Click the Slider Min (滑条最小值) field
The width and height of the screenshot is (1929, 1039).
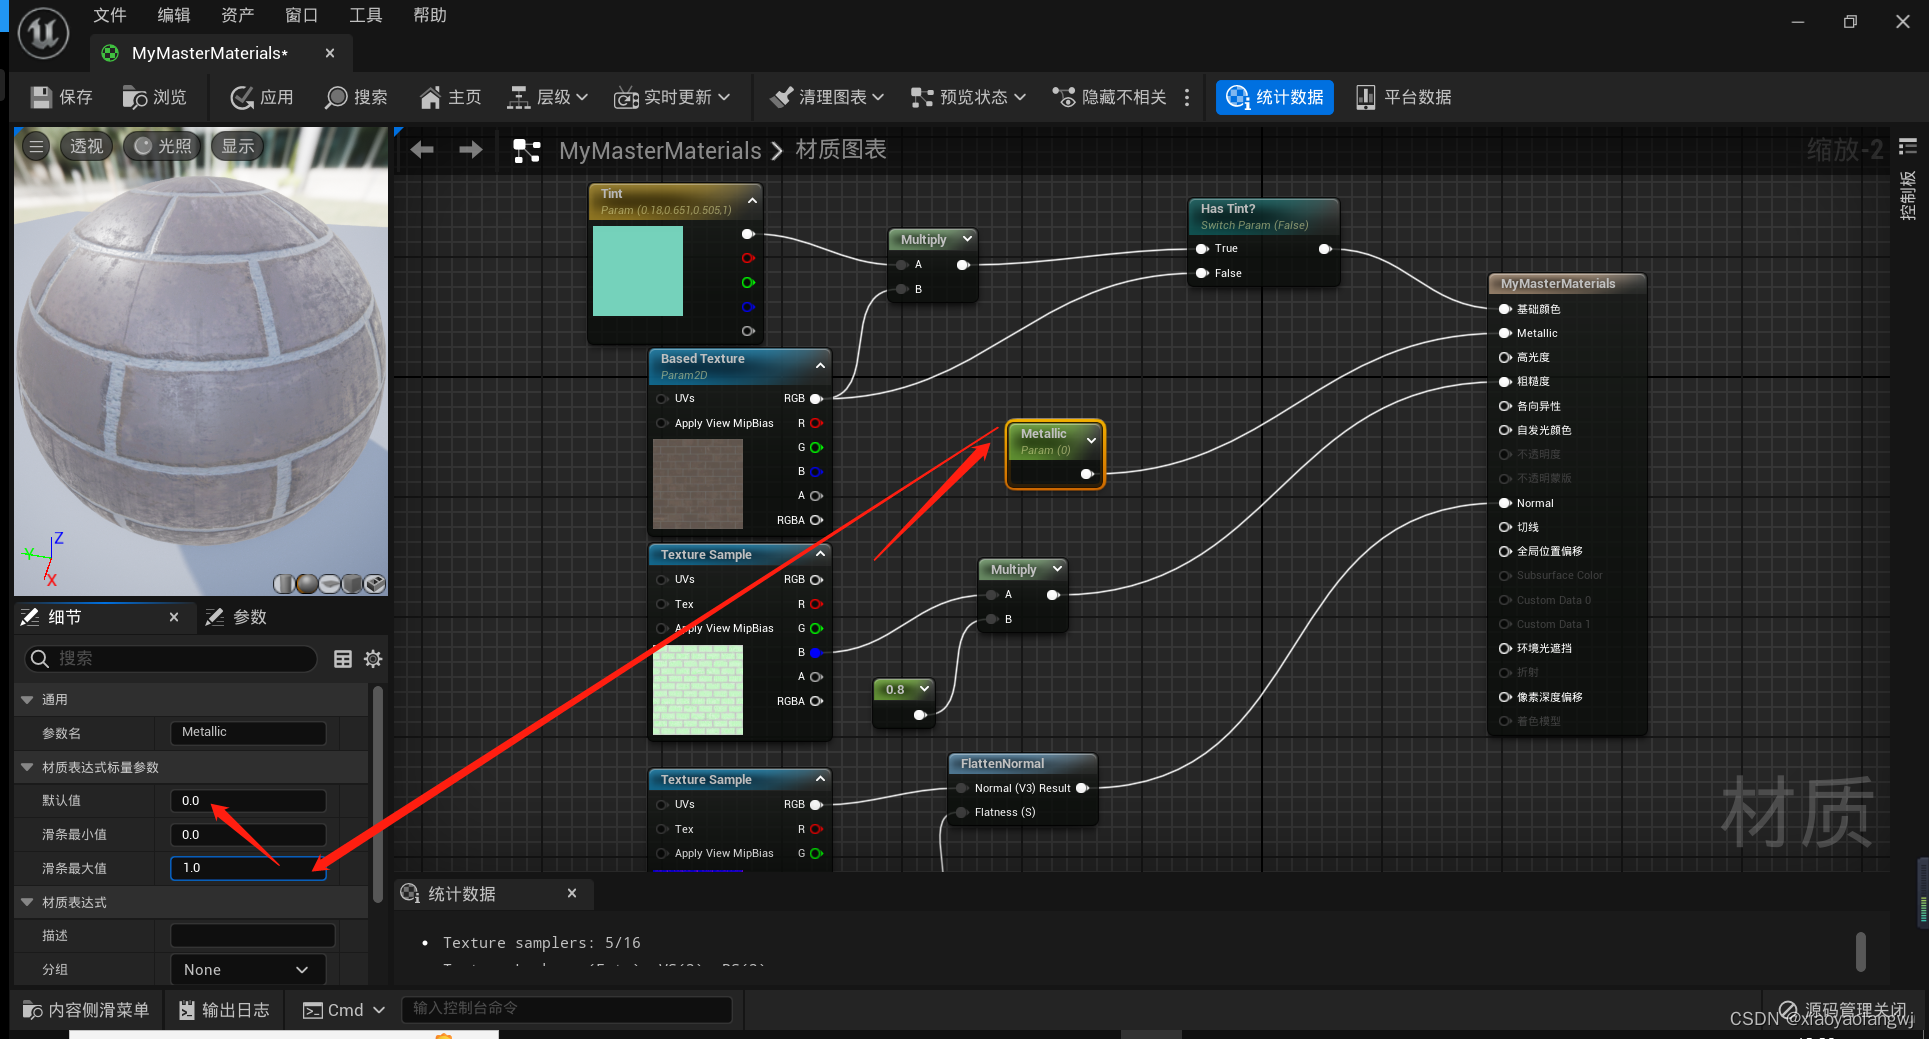(248, 835)
